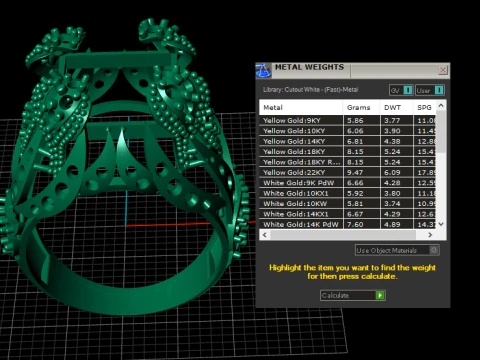Viewport: 480px width, 360px height.
Task: Close the Metal Weights panel
Action: [443, 70]
